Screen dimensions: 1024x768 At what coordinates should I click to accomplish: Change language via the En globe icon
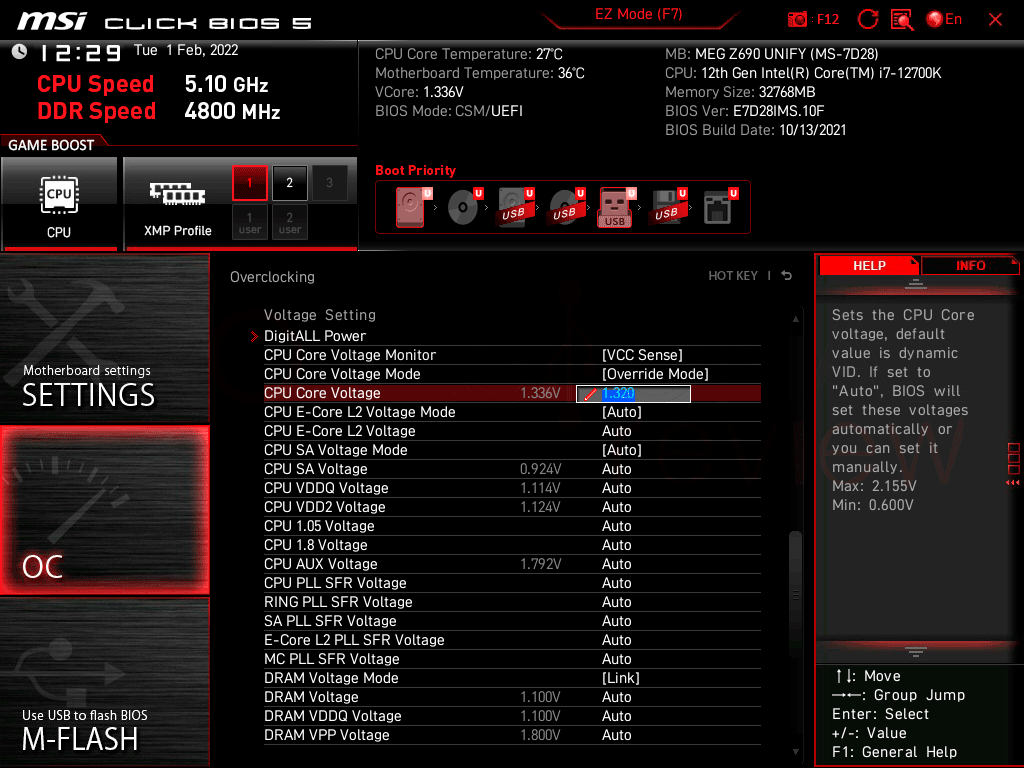pyautogui.click(x=944, y=20)
